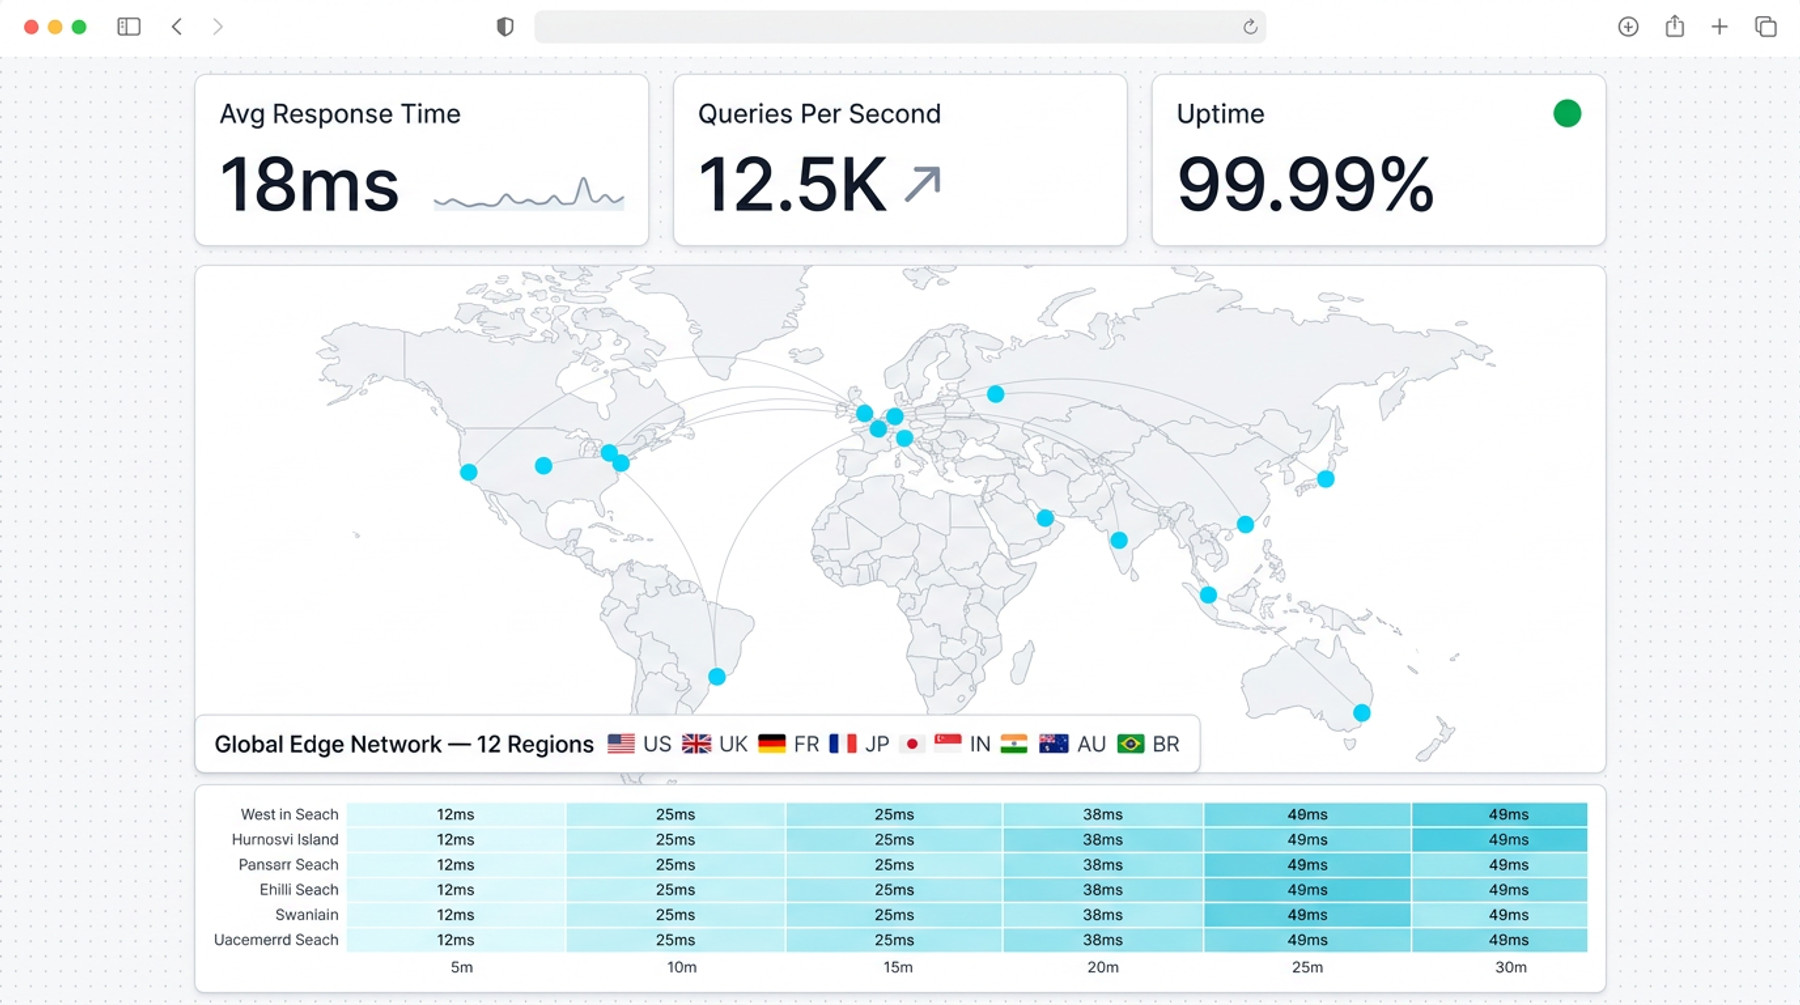Click the 'Global Edge Network — 12 Regions' heading
1800x1005 pixels.
point(404,744)
